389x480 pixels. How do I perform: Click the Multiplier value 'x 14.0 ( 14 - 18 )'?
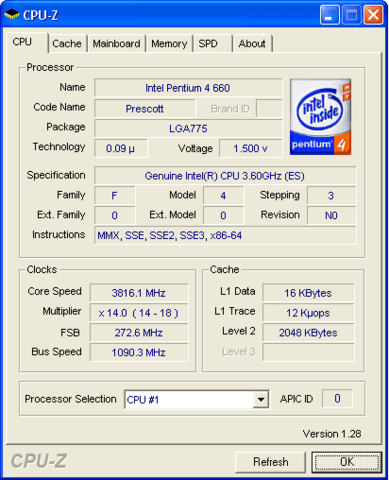(139, 313)
